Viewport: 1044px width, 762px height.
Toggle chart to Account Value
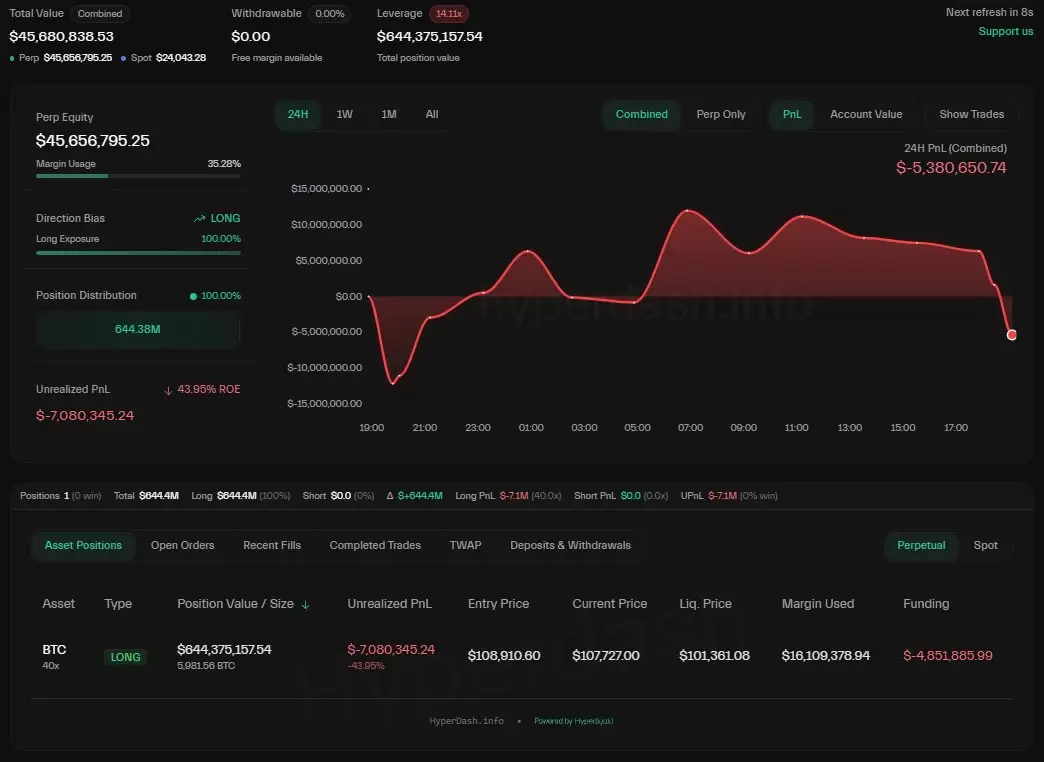click(x=866, y=115)
